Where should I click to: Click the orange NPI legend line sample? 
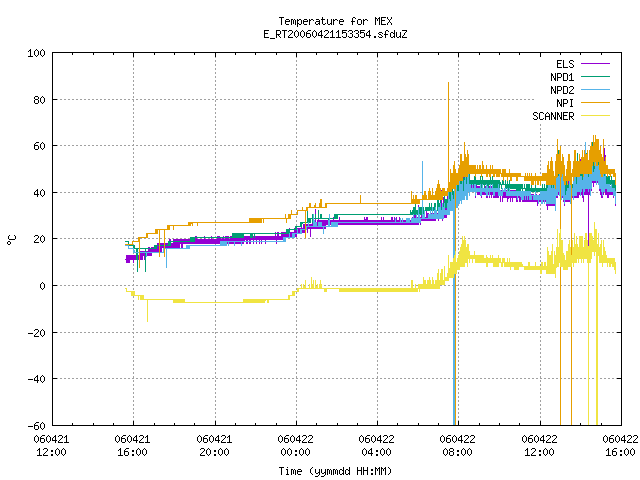595,103
